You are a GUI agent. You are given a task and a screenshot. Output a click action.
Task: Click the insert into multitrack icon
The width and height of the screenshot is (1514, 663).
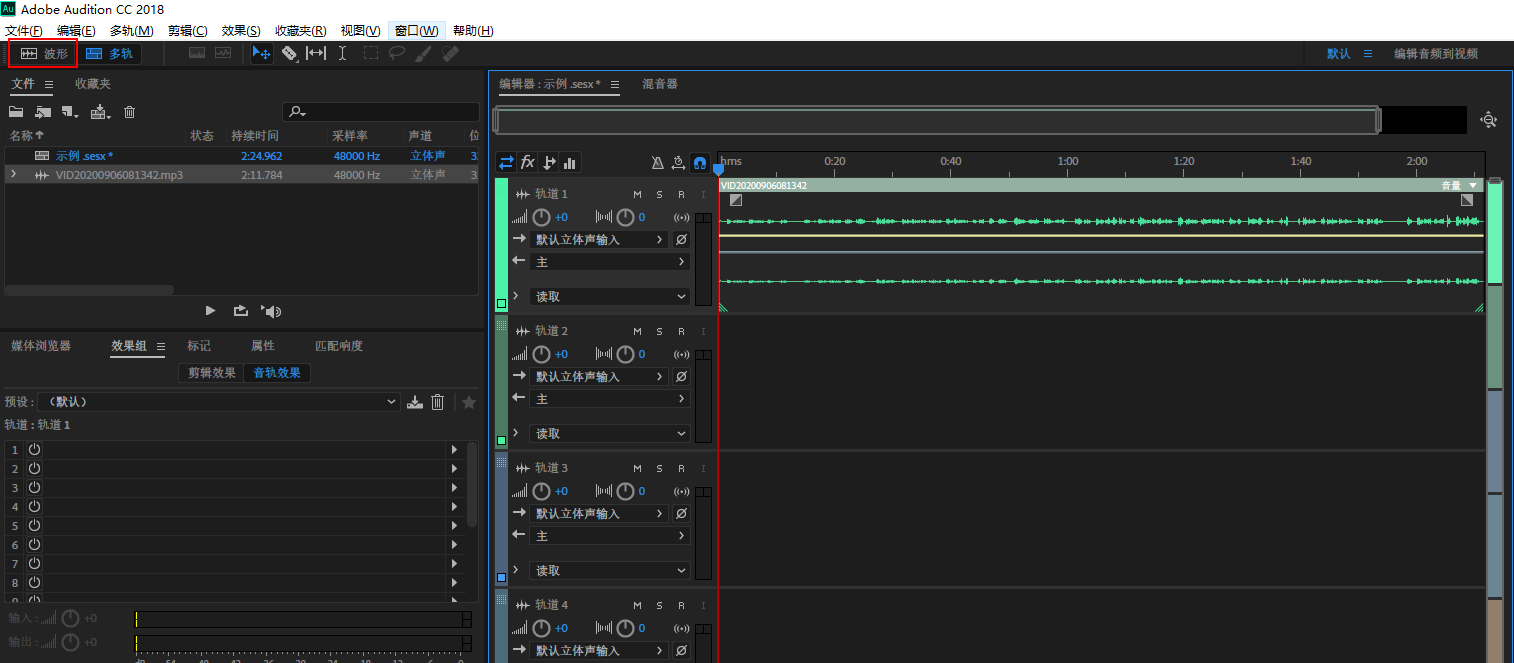coord(100,112)
